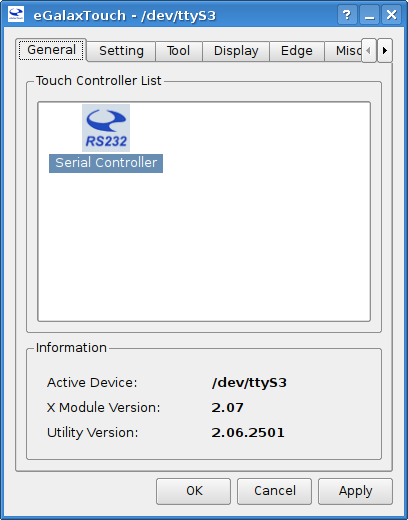Click the Active Device value /dev/ttyS3

click(249, 383)
